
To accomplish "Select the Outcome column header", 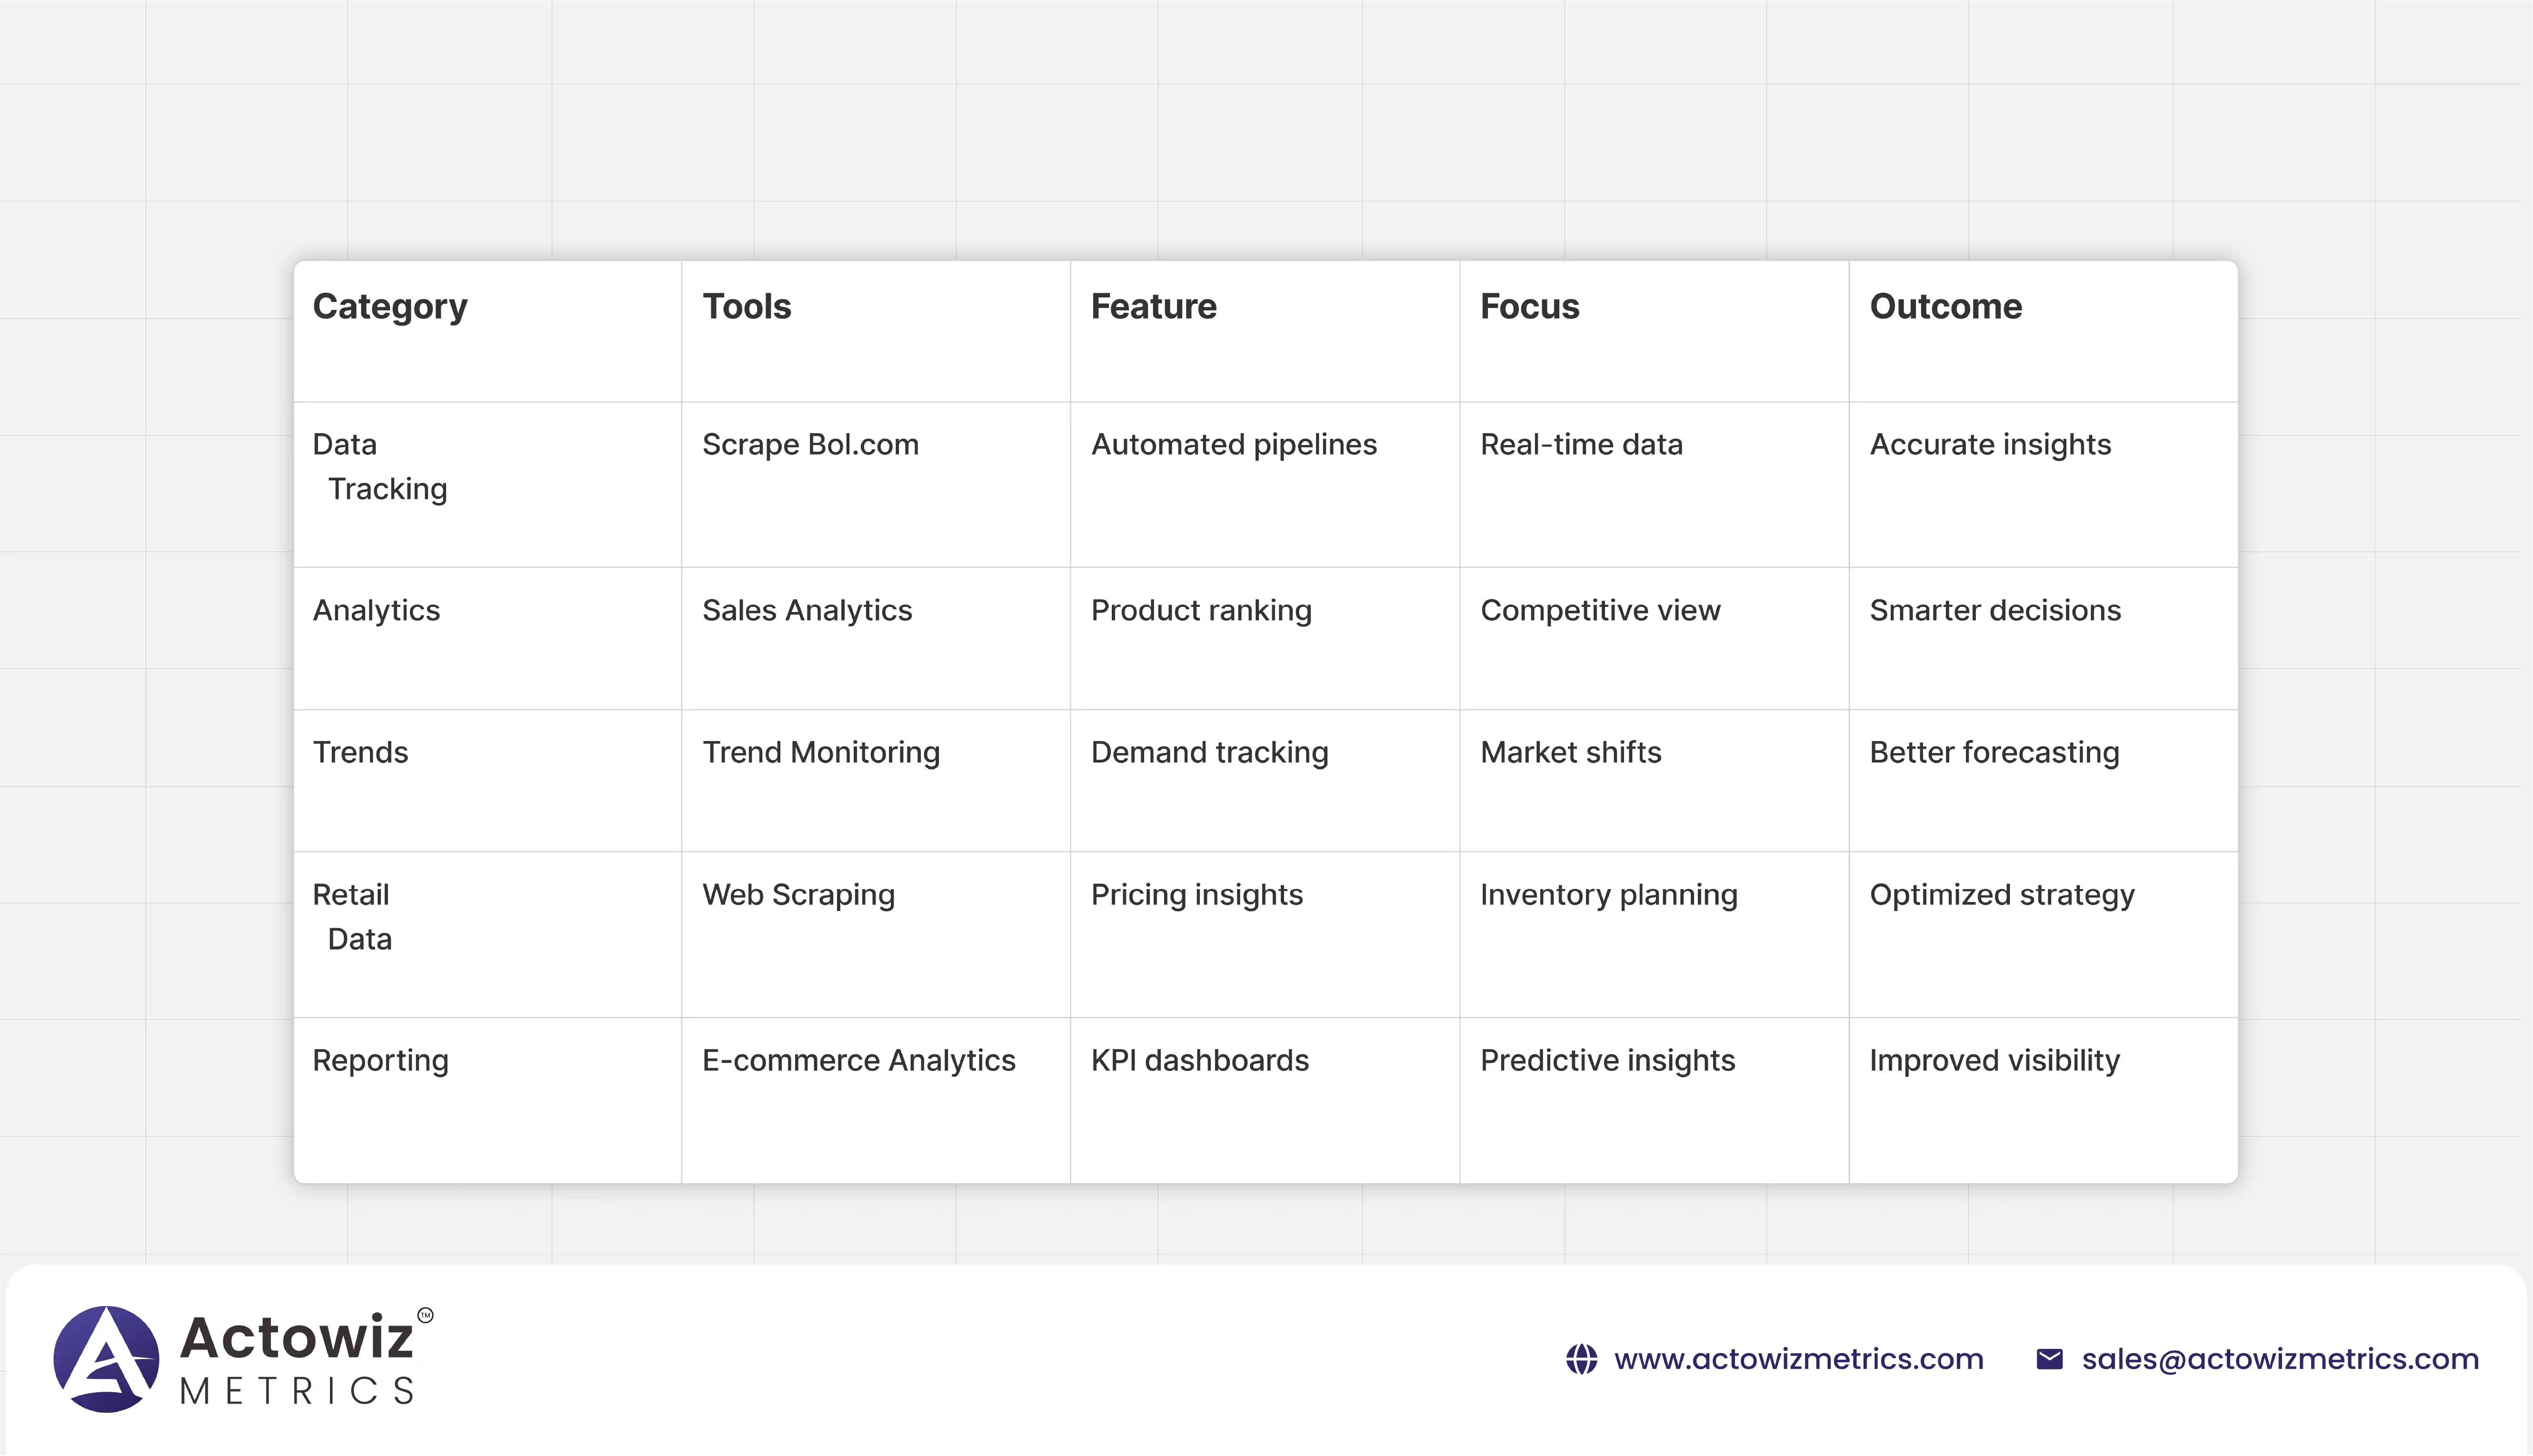I will 1945,306.
